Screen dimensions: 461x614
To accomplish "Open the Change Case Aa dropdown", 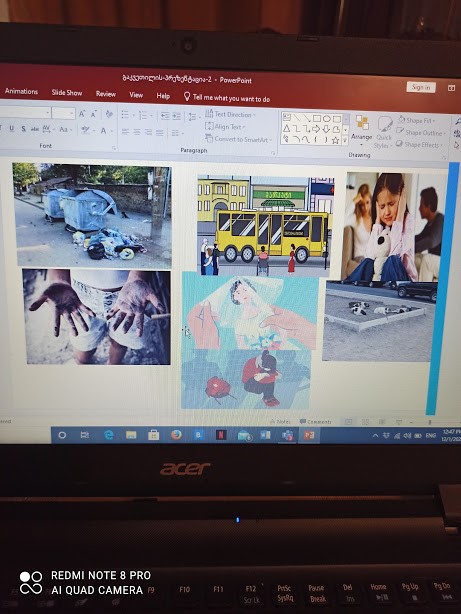I will tap(64, 129).
